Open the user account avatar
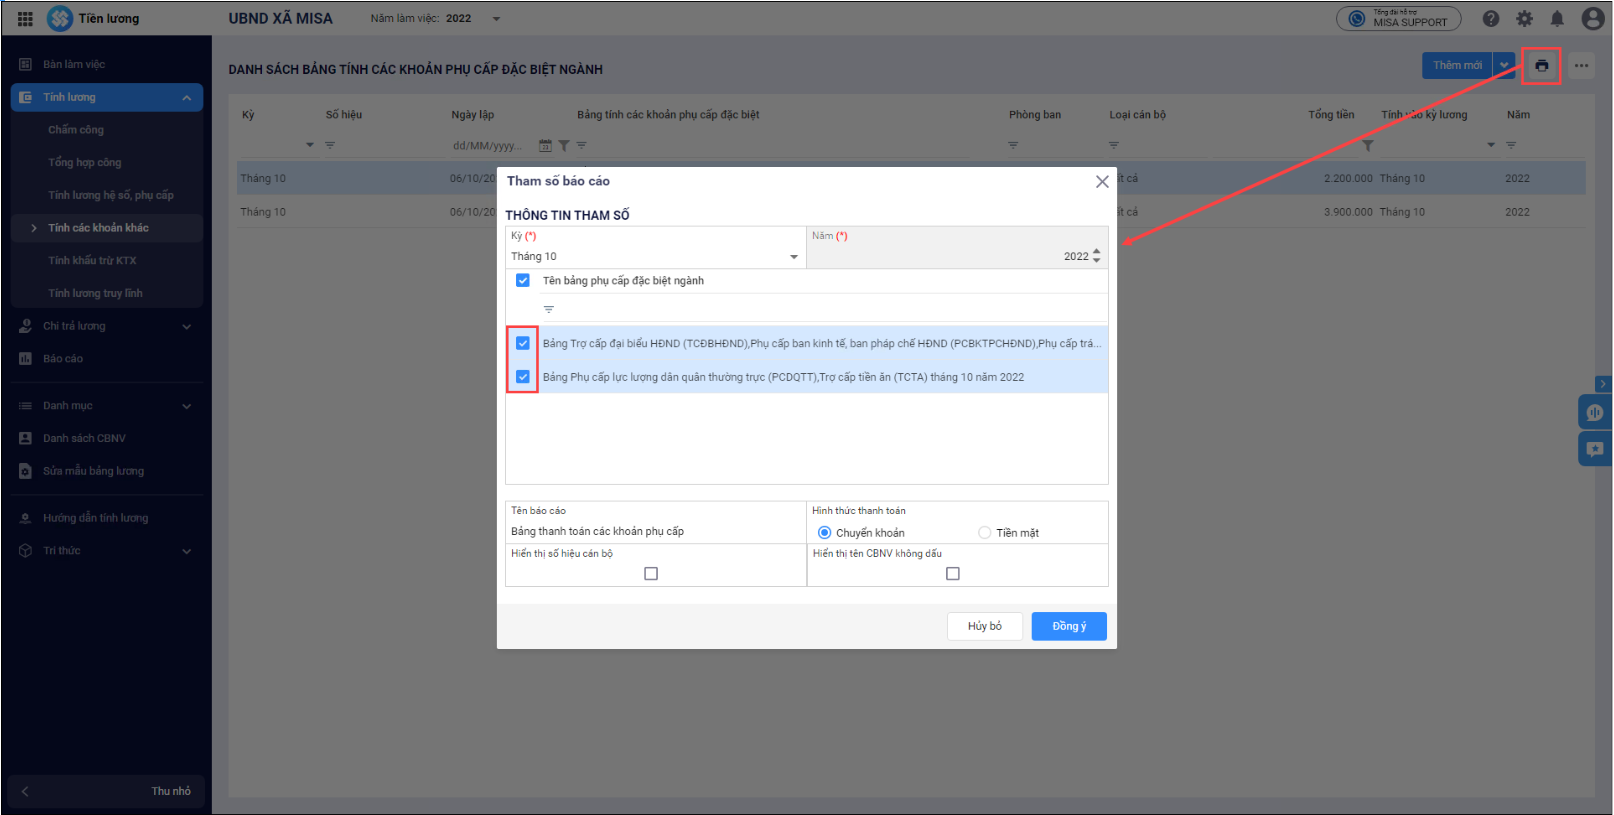The height and width of the screenshot is (815, 1614). [x=1593, y=18]
